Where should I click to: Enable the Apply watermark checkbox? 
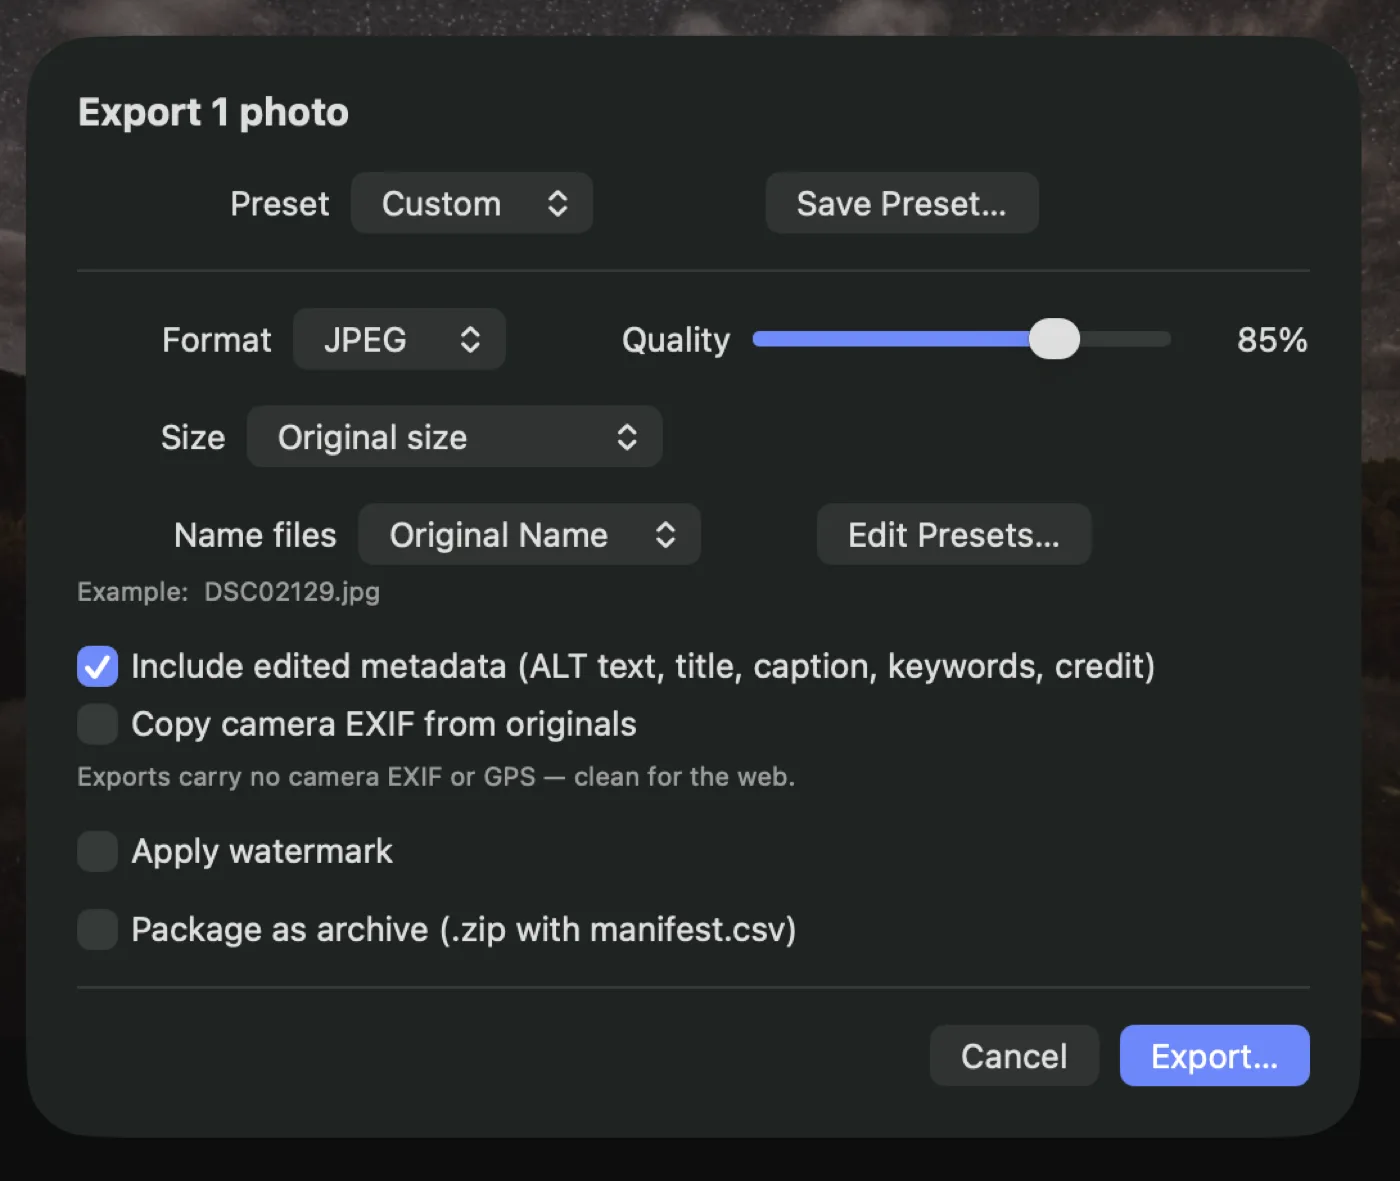point(97,851)
